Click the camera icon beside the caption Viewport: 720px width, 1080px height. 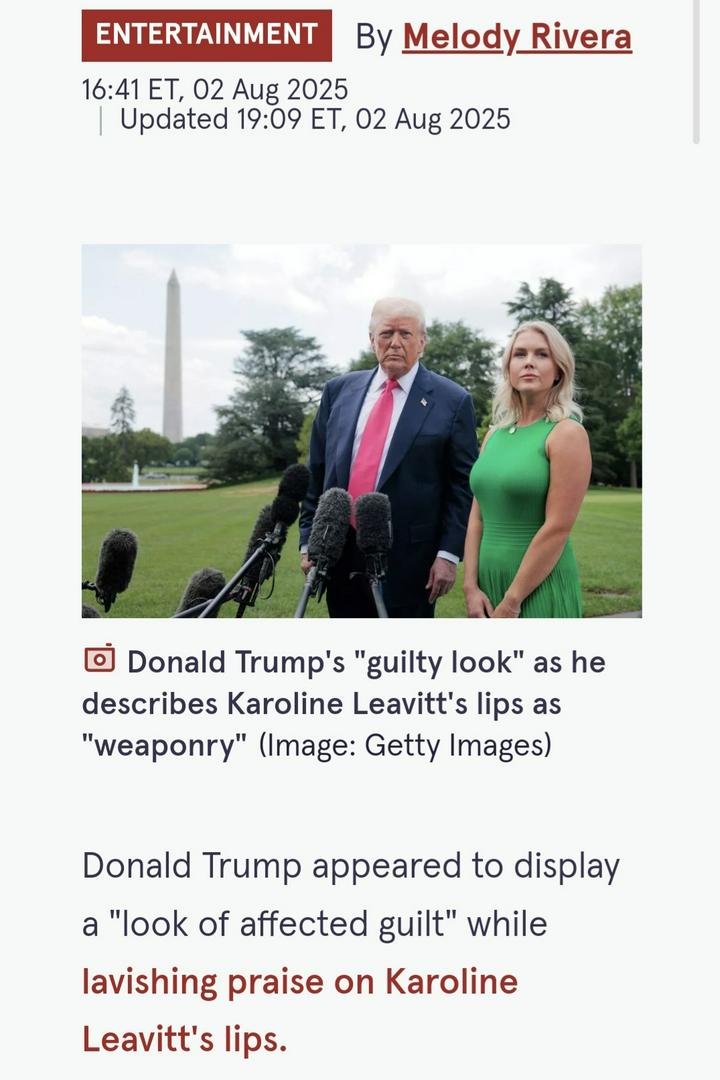pyautogui.click(x=100, y=659)
